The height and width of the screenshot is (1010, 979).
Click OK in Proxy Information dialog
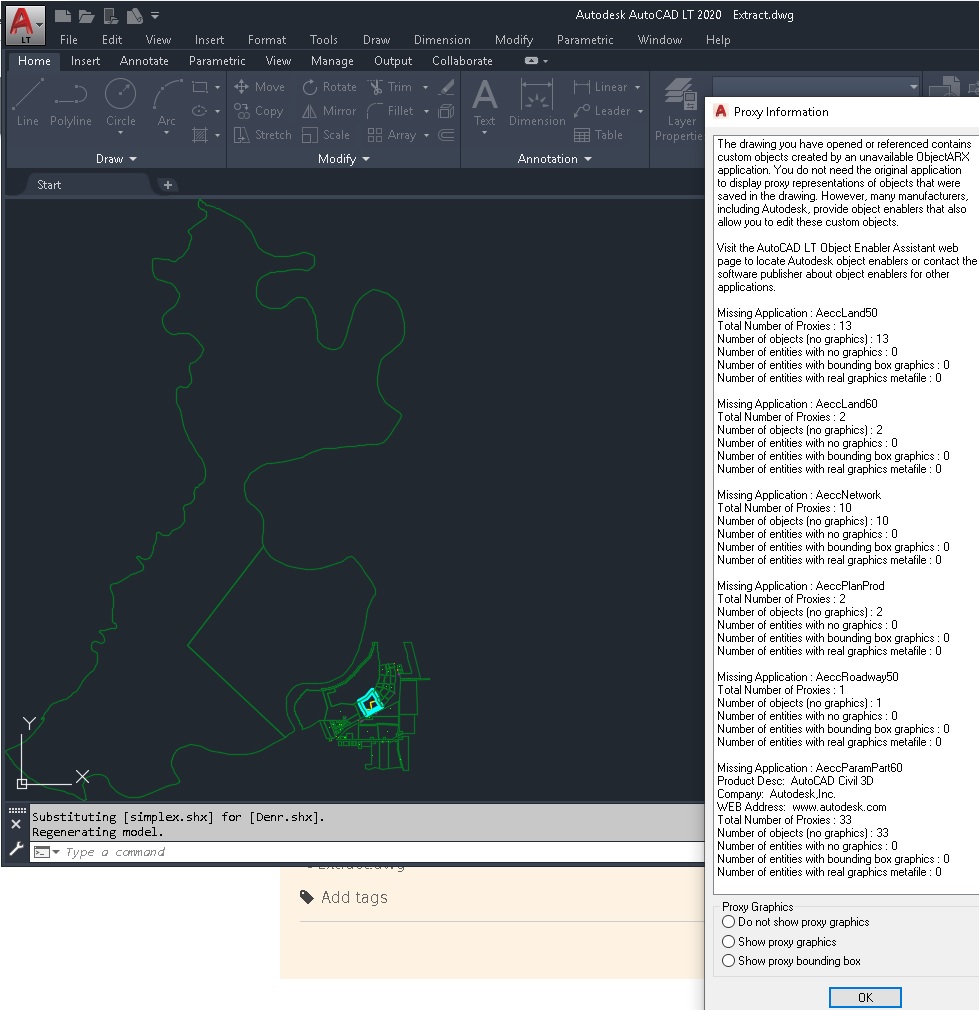coord(865,997)
